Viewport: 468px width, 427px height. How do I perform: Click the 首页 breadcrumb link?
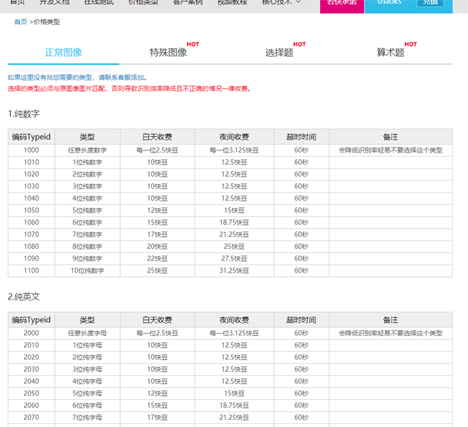coord(20,22)
